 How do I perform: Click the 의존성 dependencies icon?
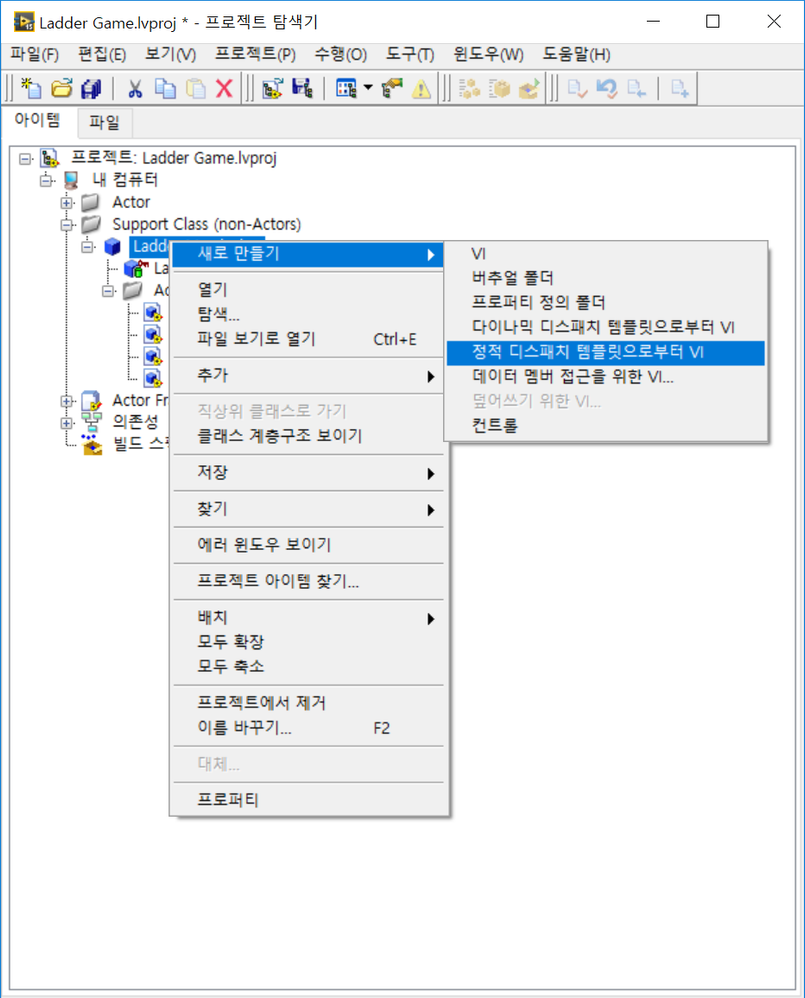[x=92, y=421]
